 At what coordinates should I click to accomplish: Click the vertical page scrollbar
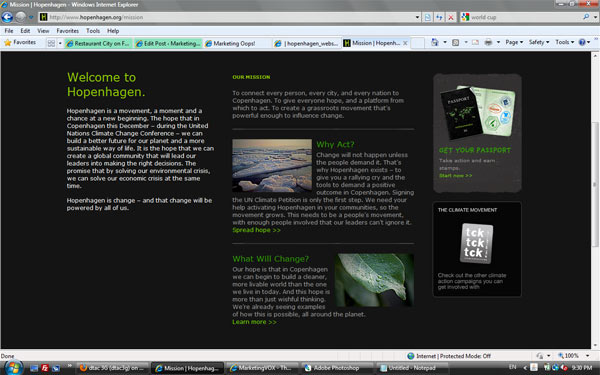click(x=595, y=185)
